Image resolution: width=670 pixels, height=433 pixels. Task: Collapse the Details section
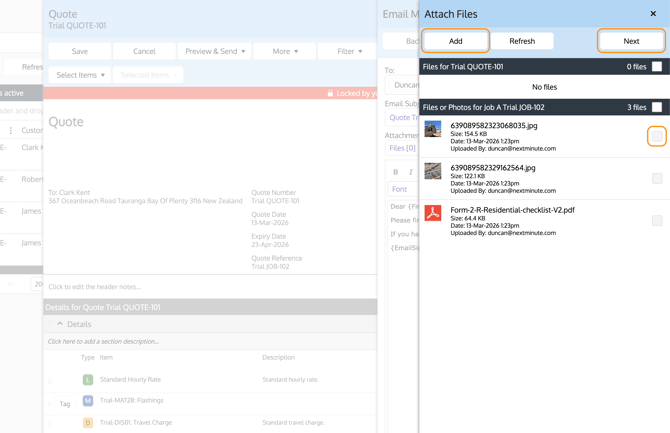click(x=60, y=324)
